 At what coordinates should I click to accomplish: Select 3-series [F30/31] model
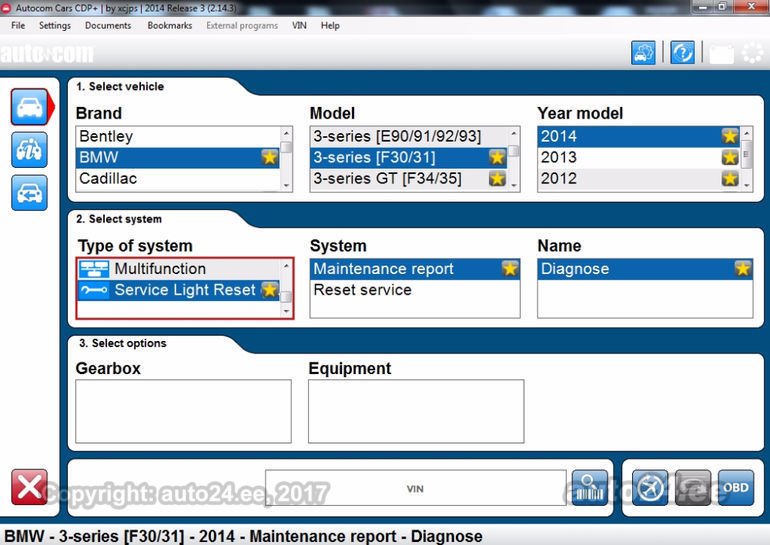[x=409, y=157]
